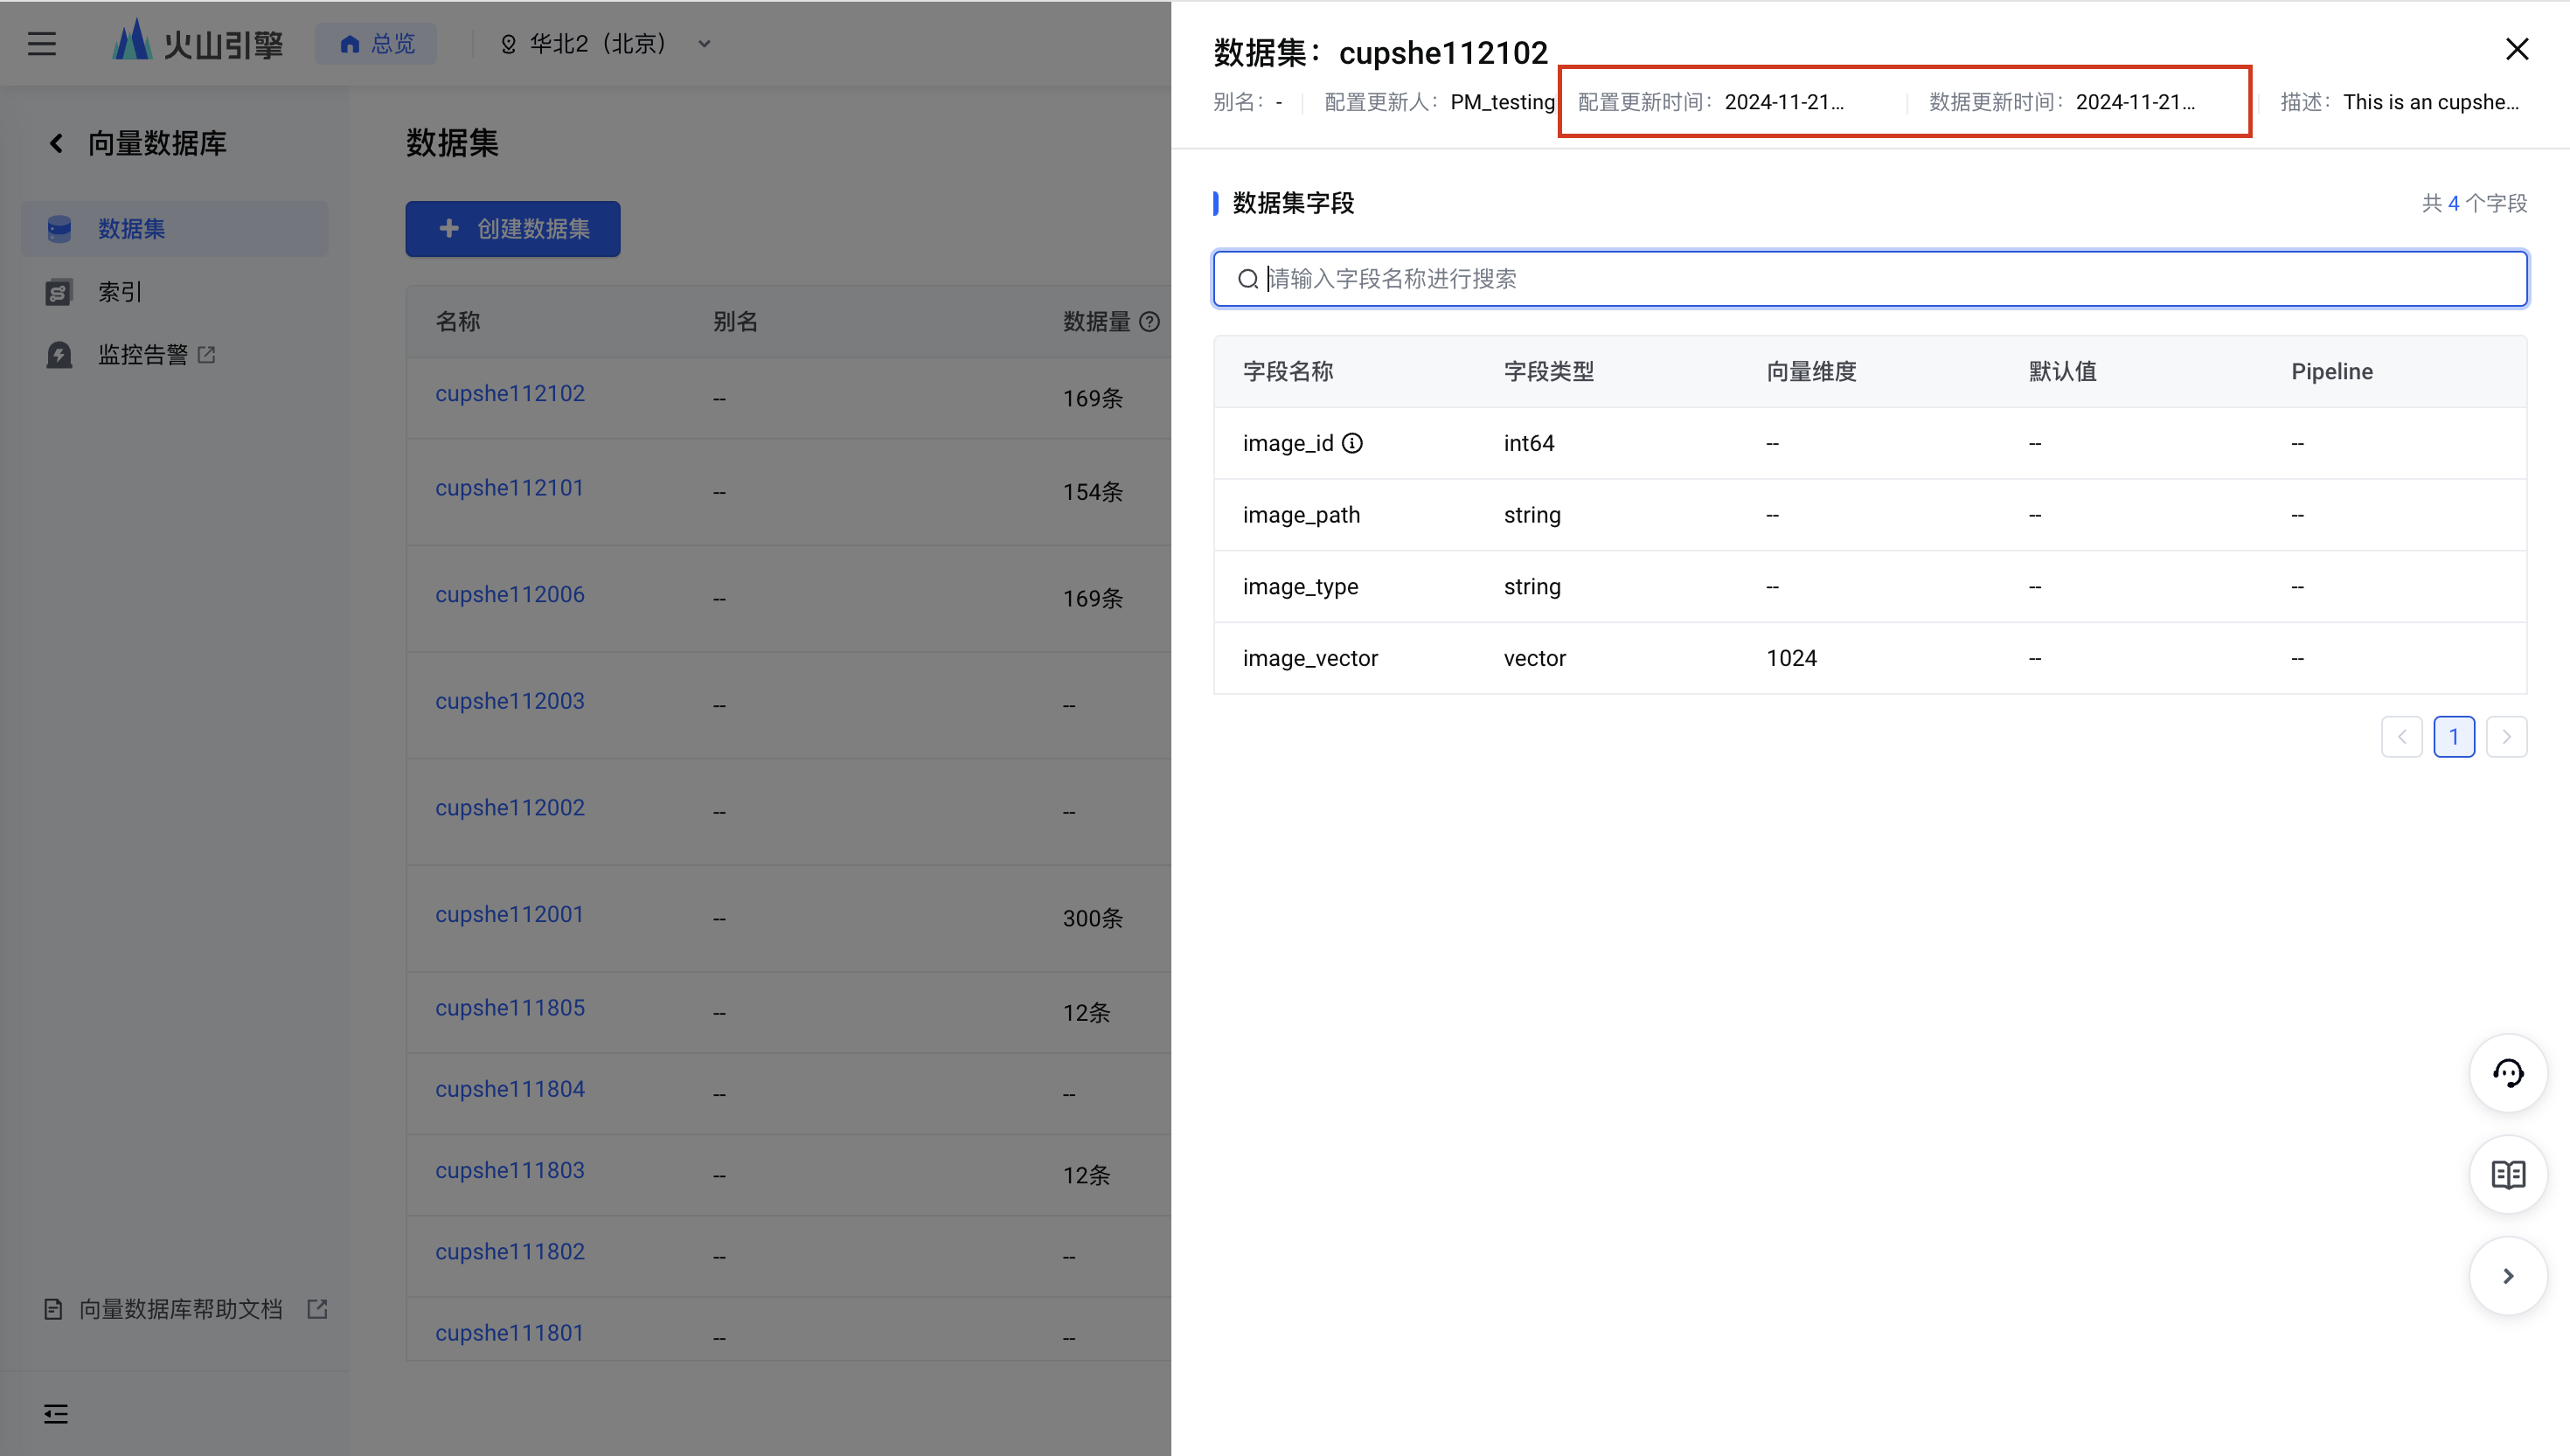Expand the 华北2（北京）region dropdown
Viewport: 2570px width, 1456px height.
606,43
